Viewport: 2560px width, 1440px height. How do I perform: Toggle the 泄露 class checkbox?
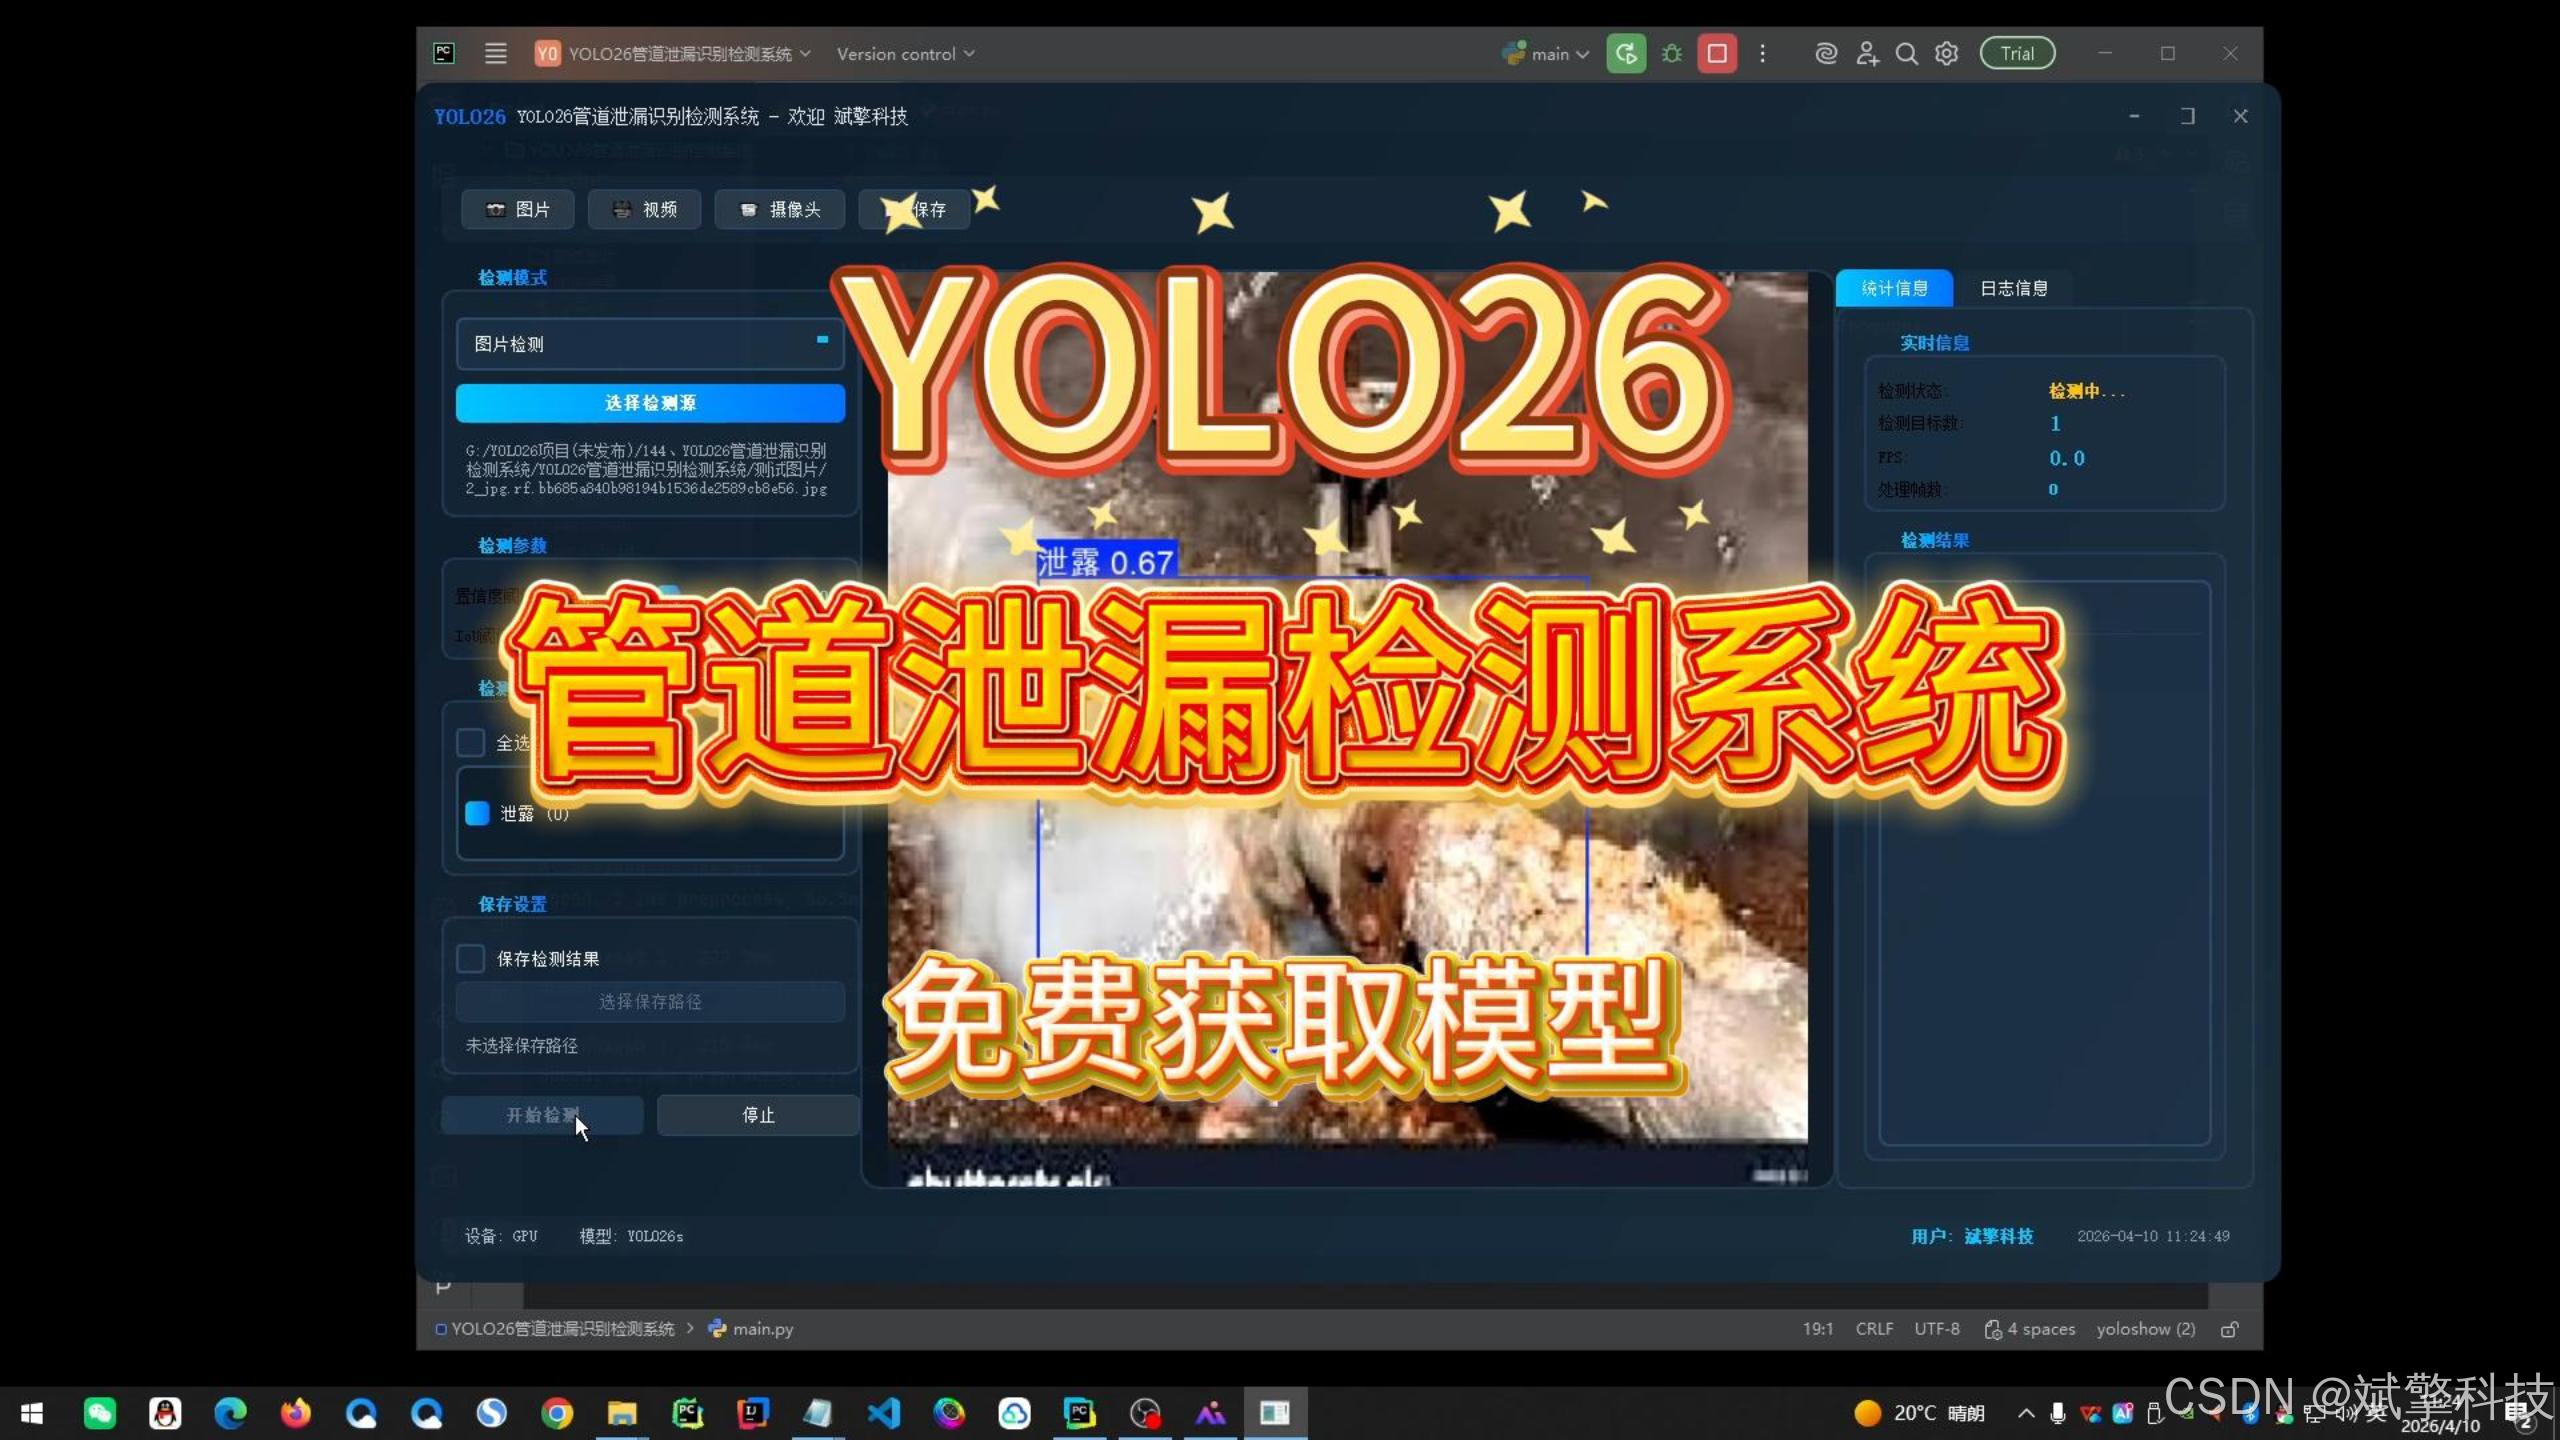click(477, 813)
